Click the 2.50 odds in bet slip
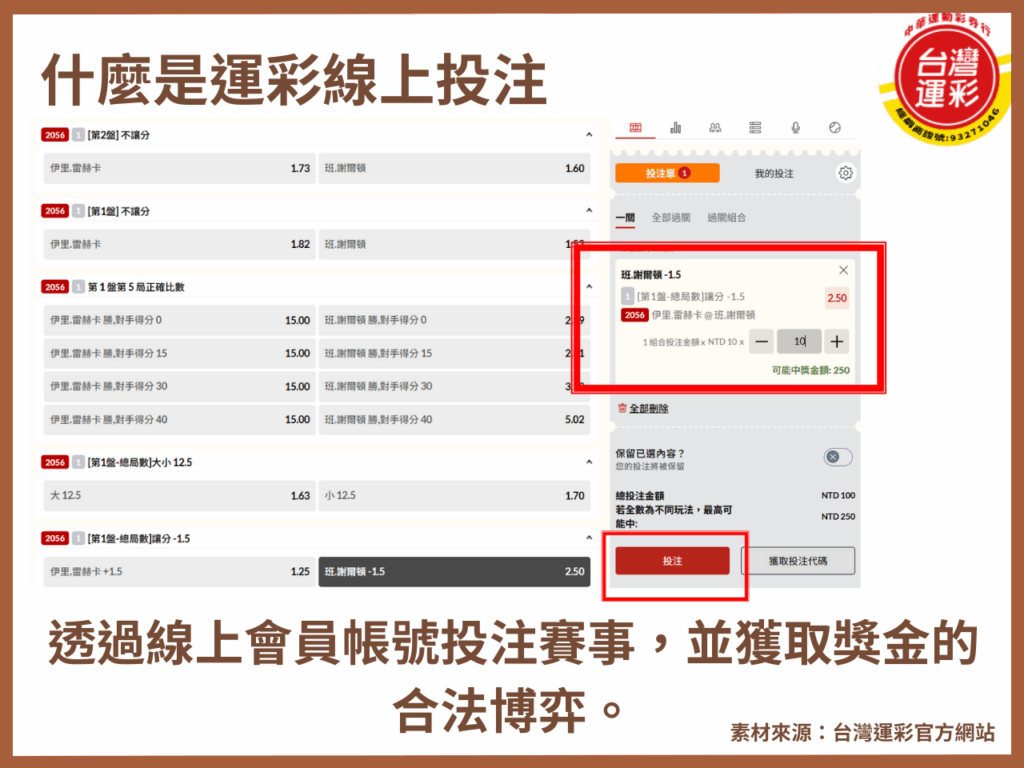This screenshot has height=768, width=1024. (x=837, y=298)
